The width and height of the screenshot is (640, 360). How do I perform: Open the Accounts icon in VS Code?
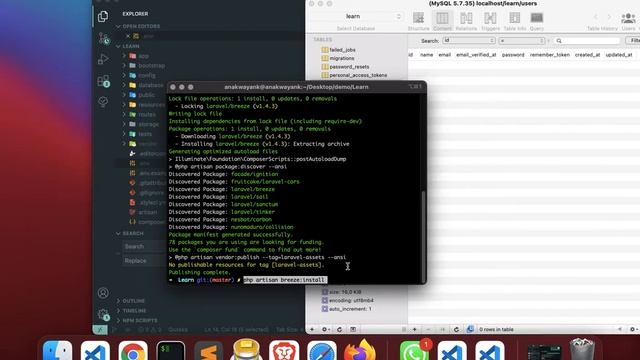[x=103, y=293]
